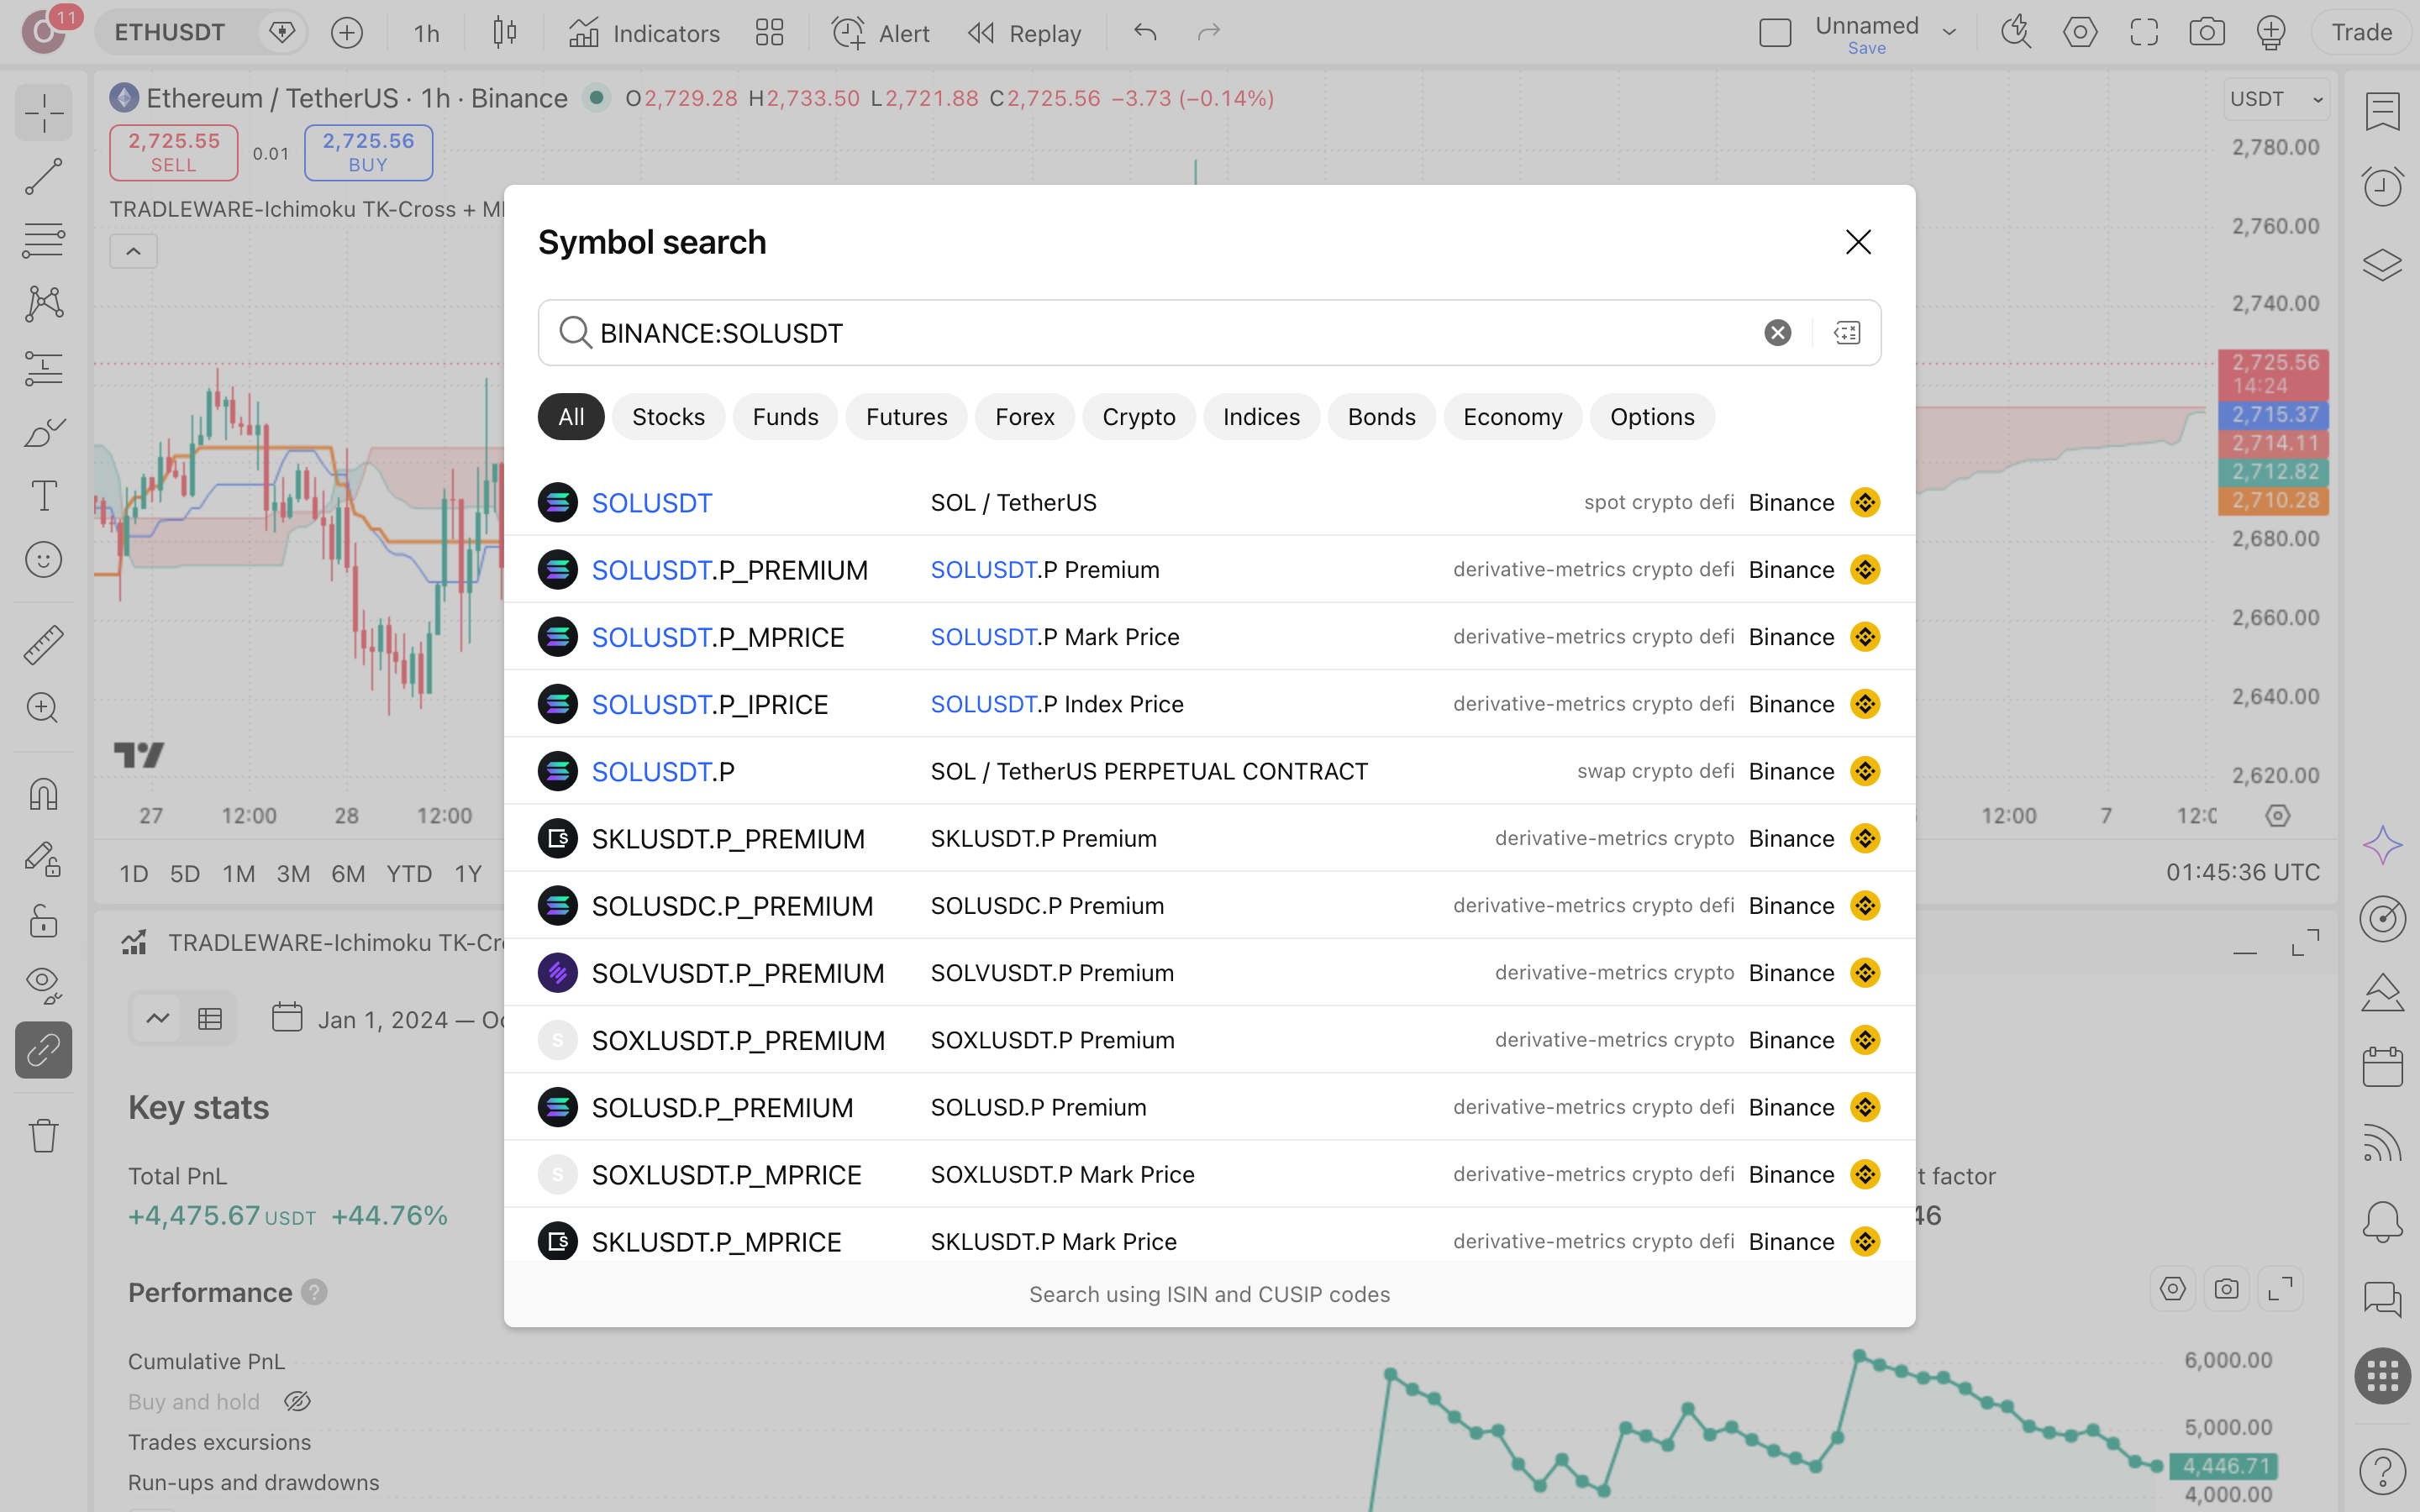
Task: Show the Buy and hold line
Action: [x=297, y=1402]
